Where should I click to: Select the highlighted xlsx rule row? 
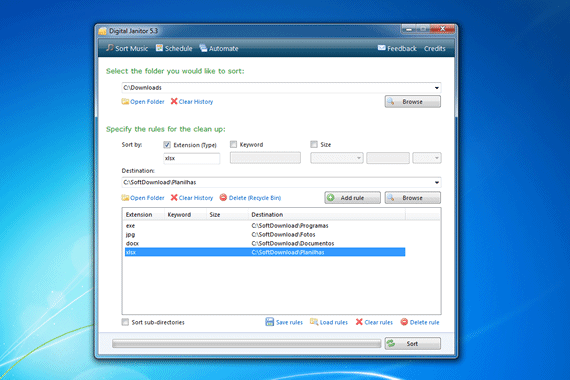point(265,252)
